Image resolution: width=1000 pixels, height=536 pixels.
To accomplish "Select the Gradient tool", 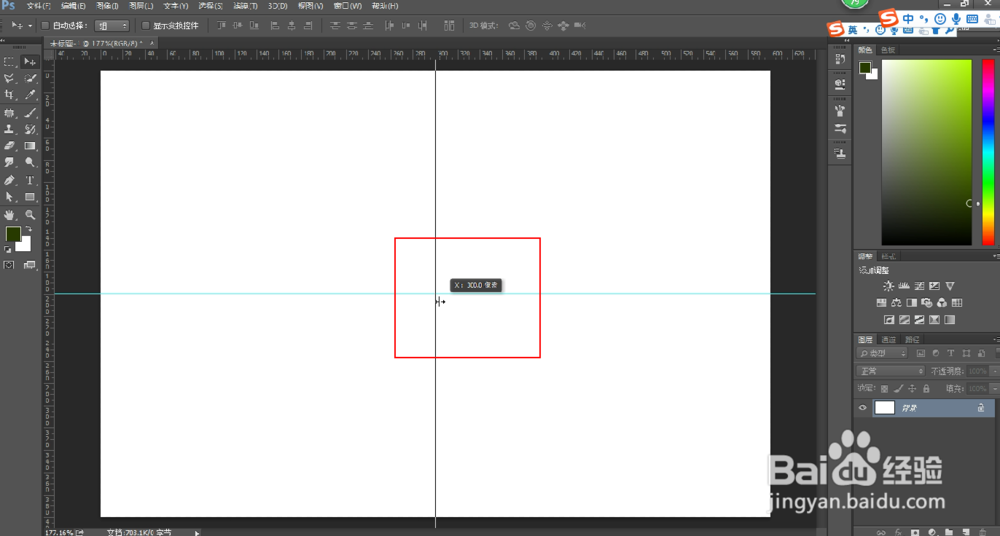I will click(x=29, y=146).
